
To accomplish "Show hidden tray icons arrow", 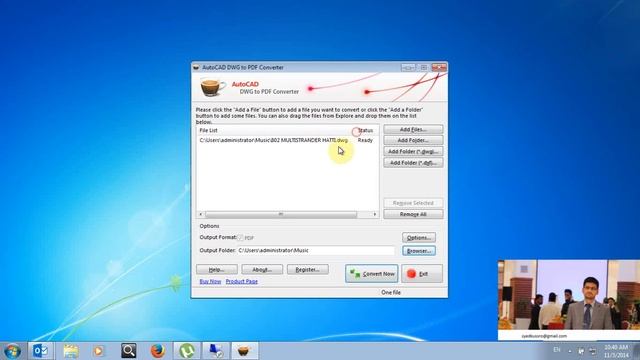I will [x=570, y=351].
